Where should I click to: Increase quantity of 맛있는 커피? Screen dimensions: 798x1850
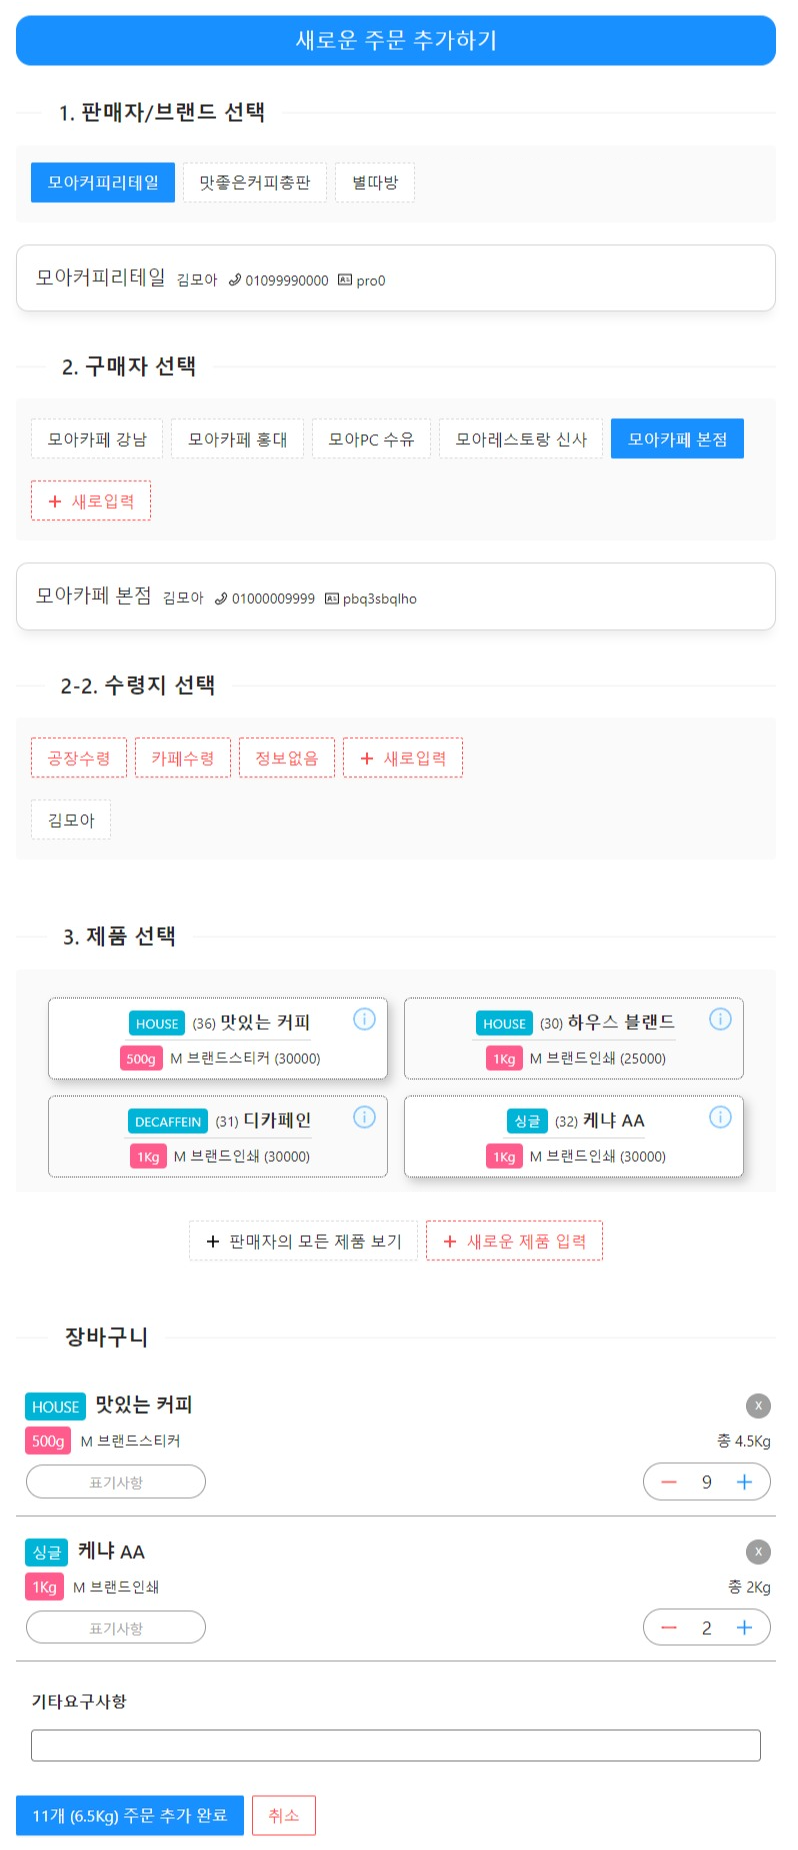(x=744, y=1481)
